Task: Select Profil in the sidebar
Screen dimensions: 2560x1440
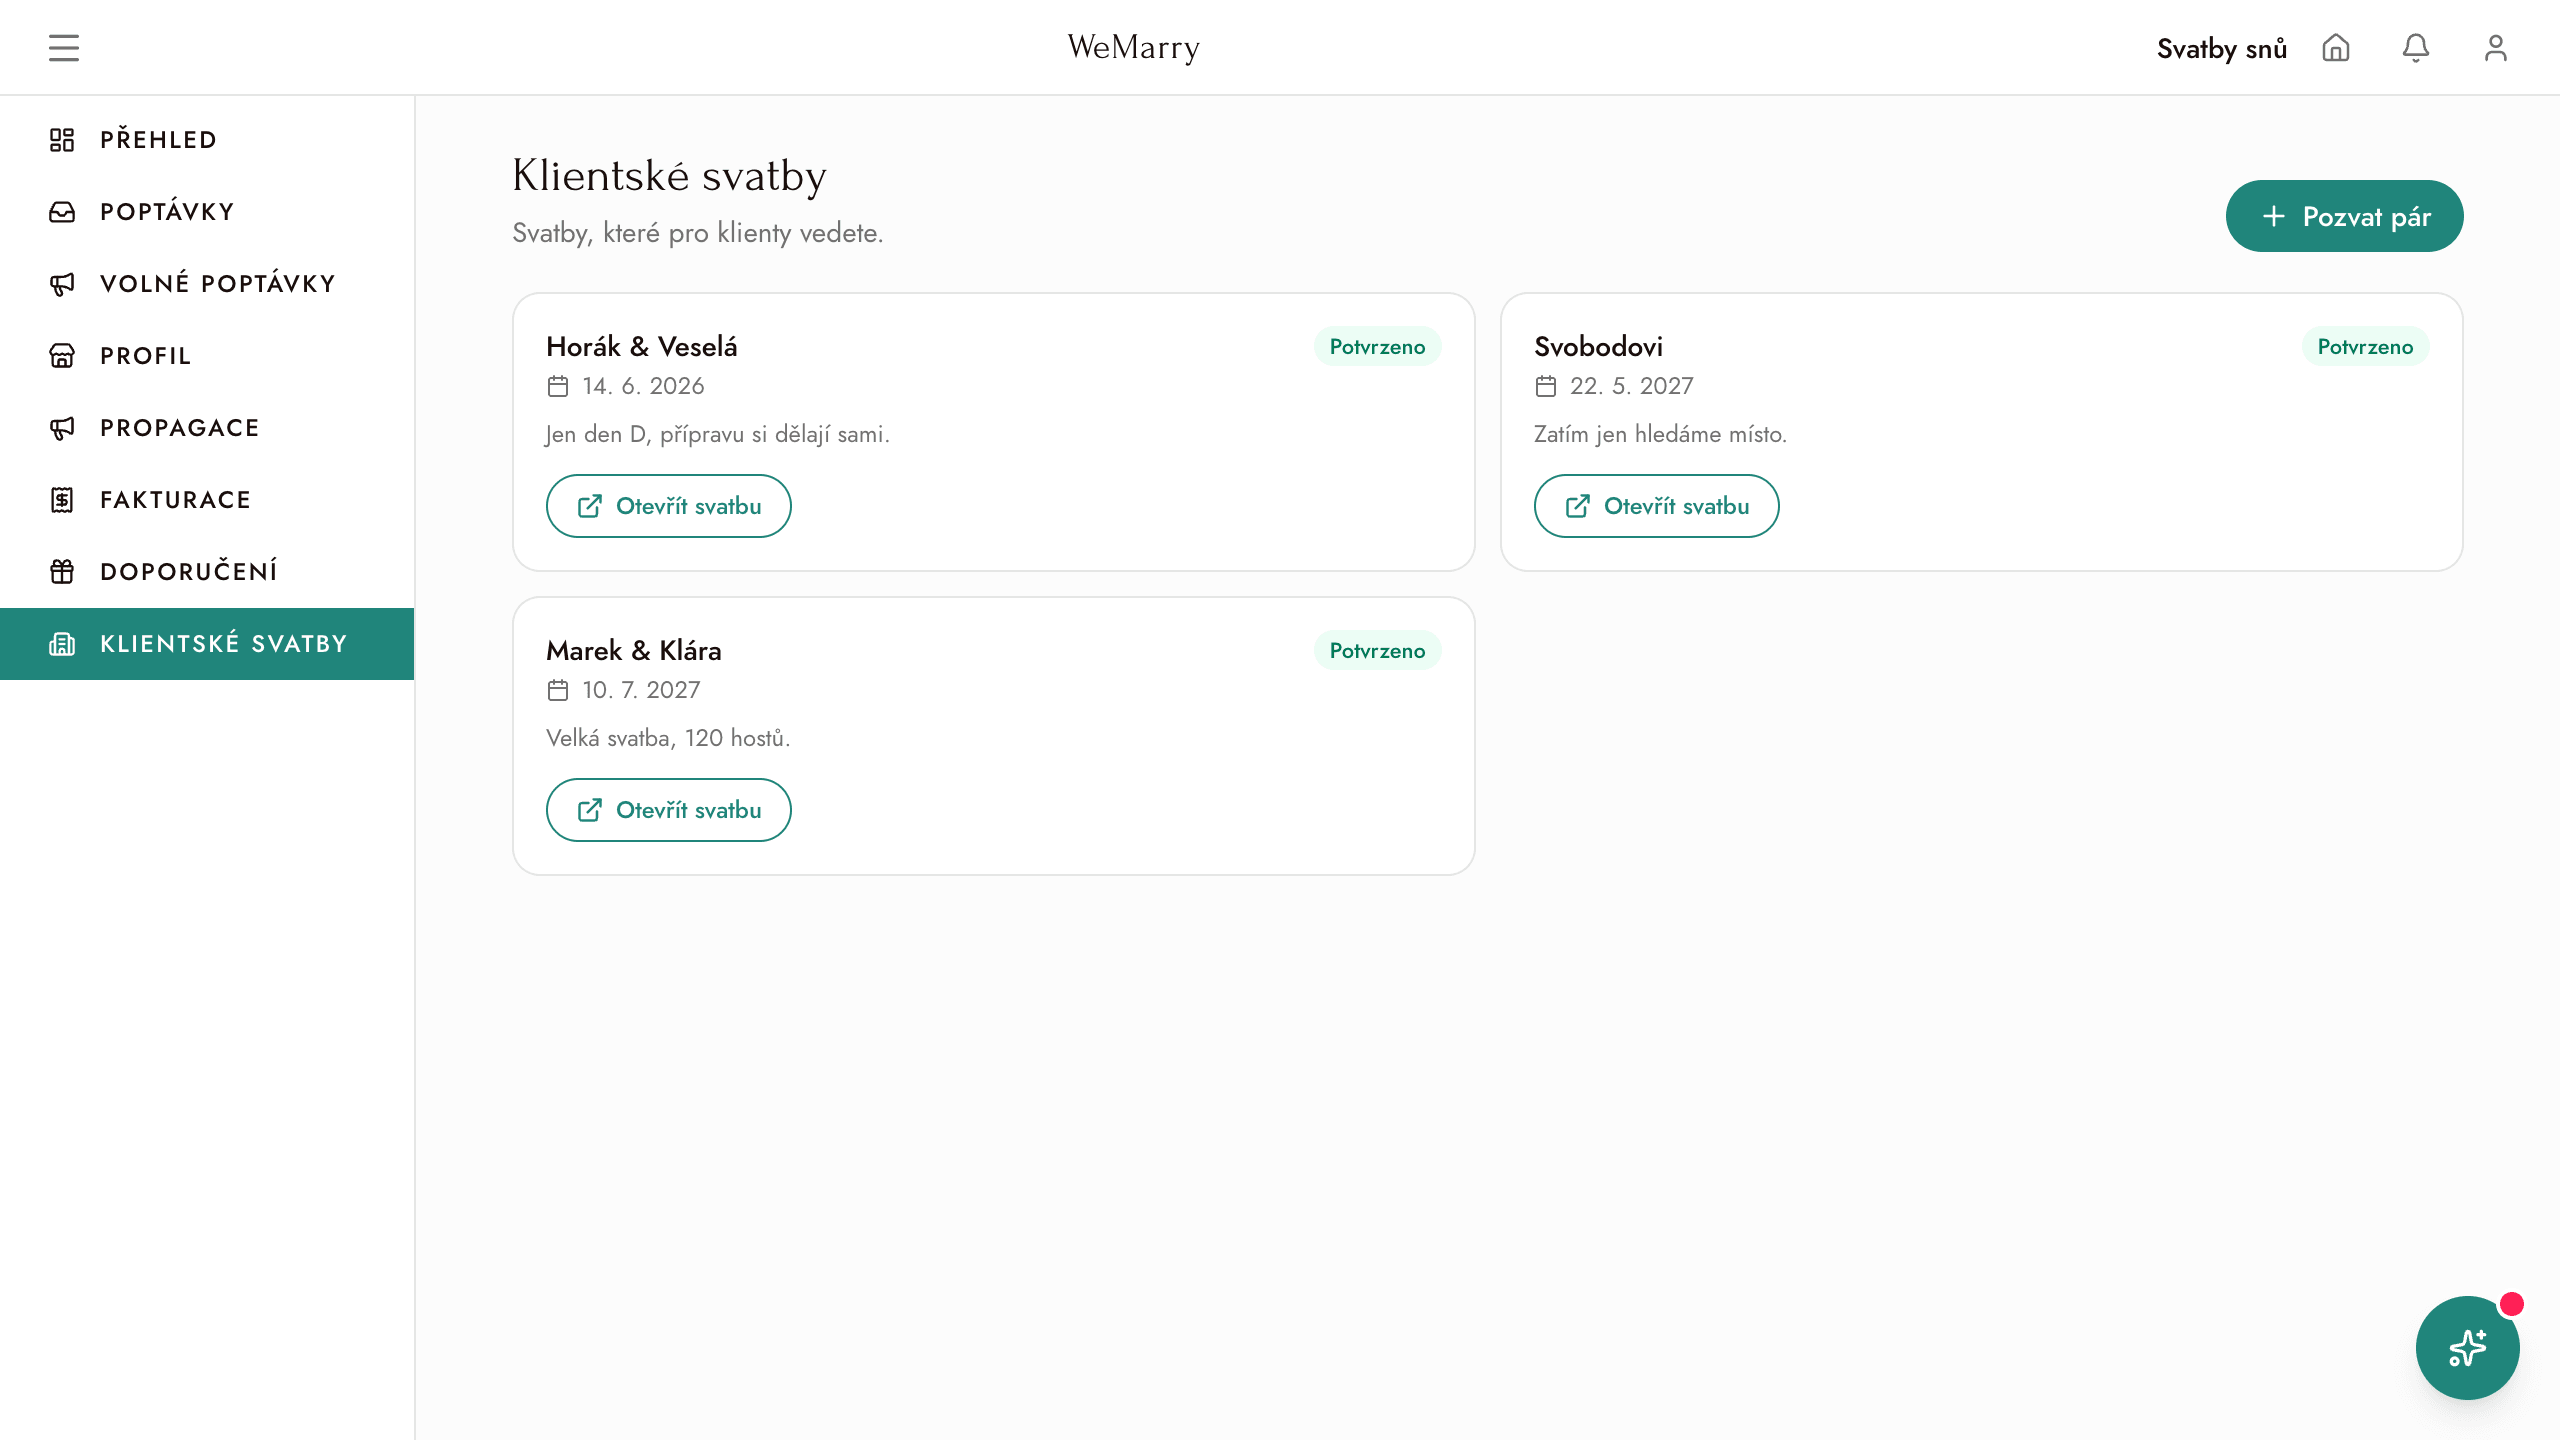Action: coord(207,356)
